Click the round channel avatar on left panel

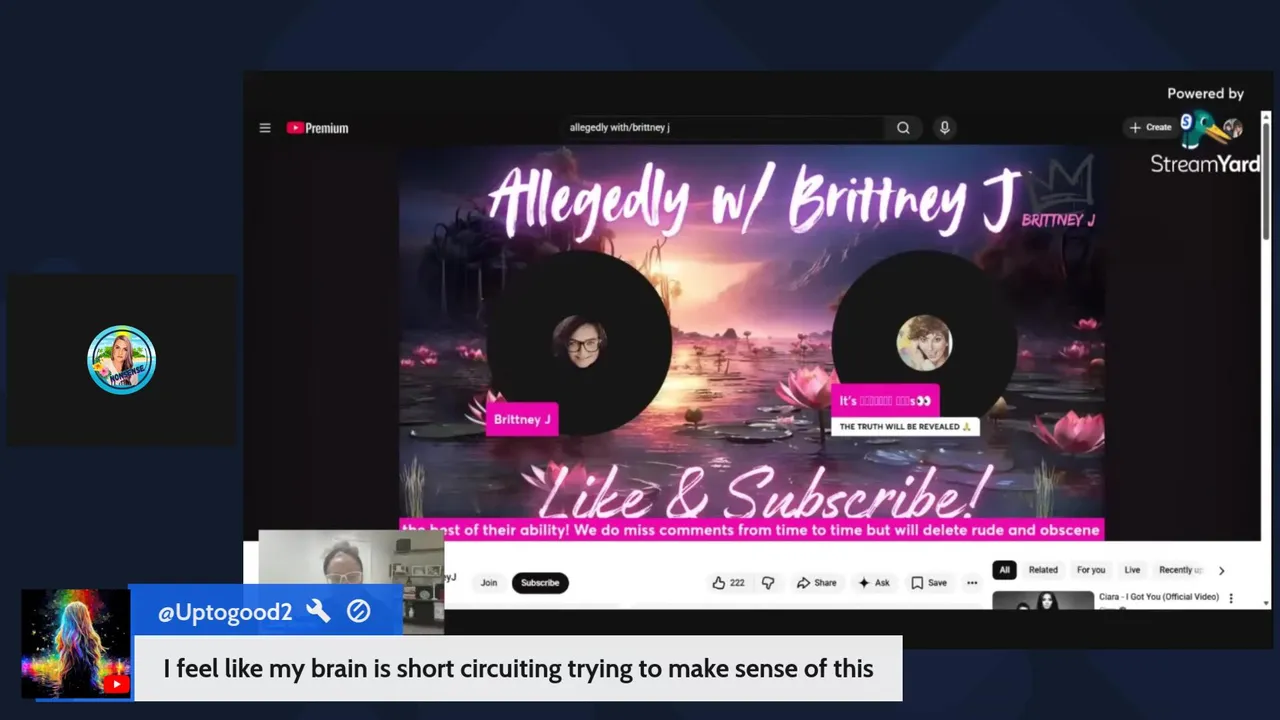pos(122,360)
